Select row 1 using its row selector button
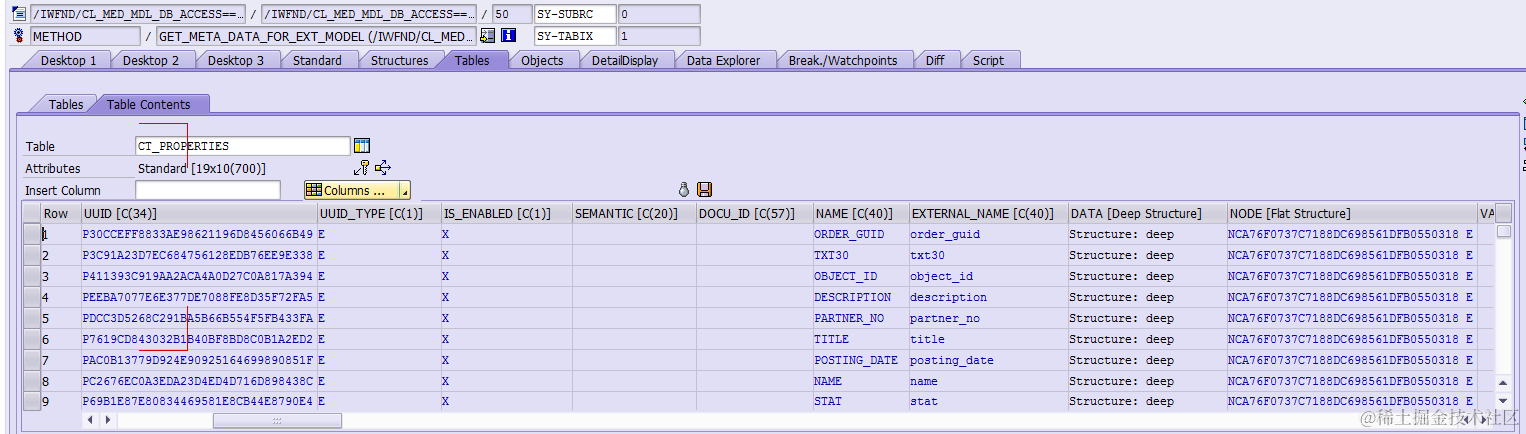This screenshot has width=1526, height=434. [31, 234]
